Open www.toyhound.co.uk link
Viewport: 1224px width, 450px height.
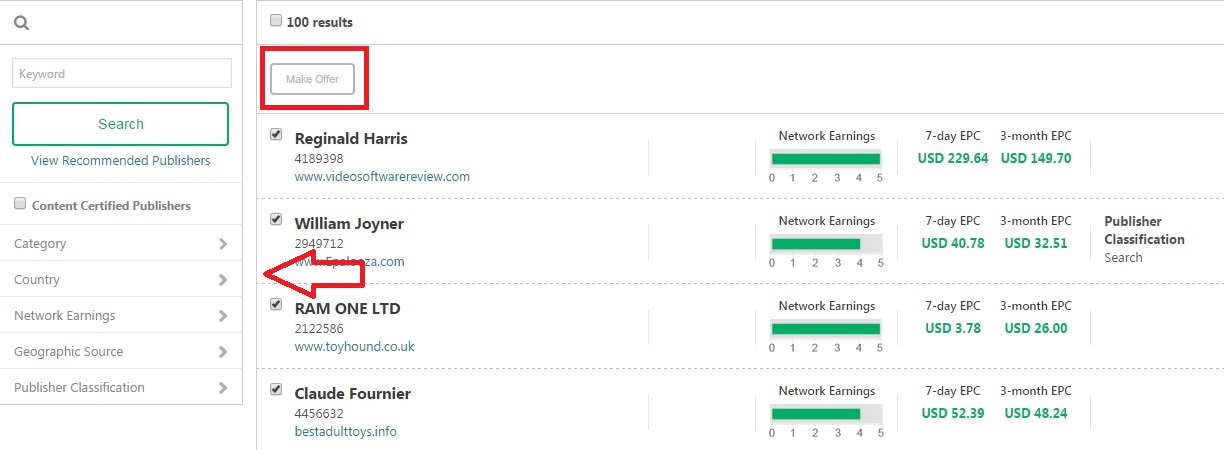(x=354, y=346)
